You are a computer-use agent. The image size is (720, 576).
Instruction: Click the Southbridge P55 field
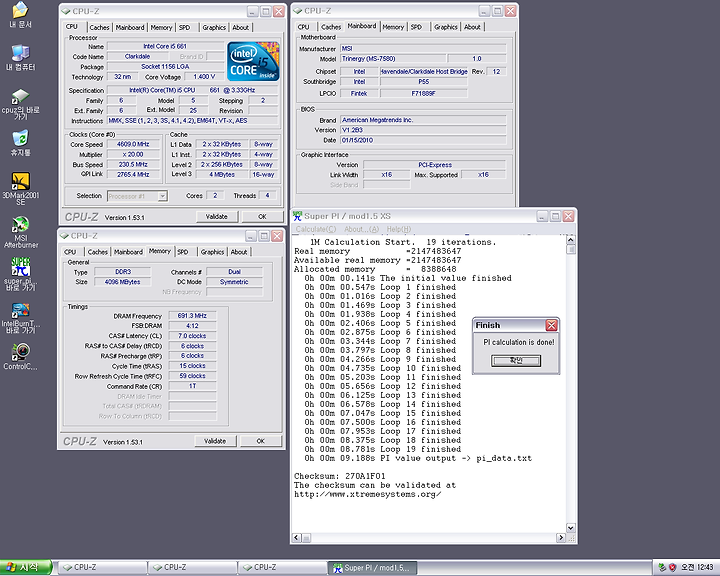[x=423, y=82]
